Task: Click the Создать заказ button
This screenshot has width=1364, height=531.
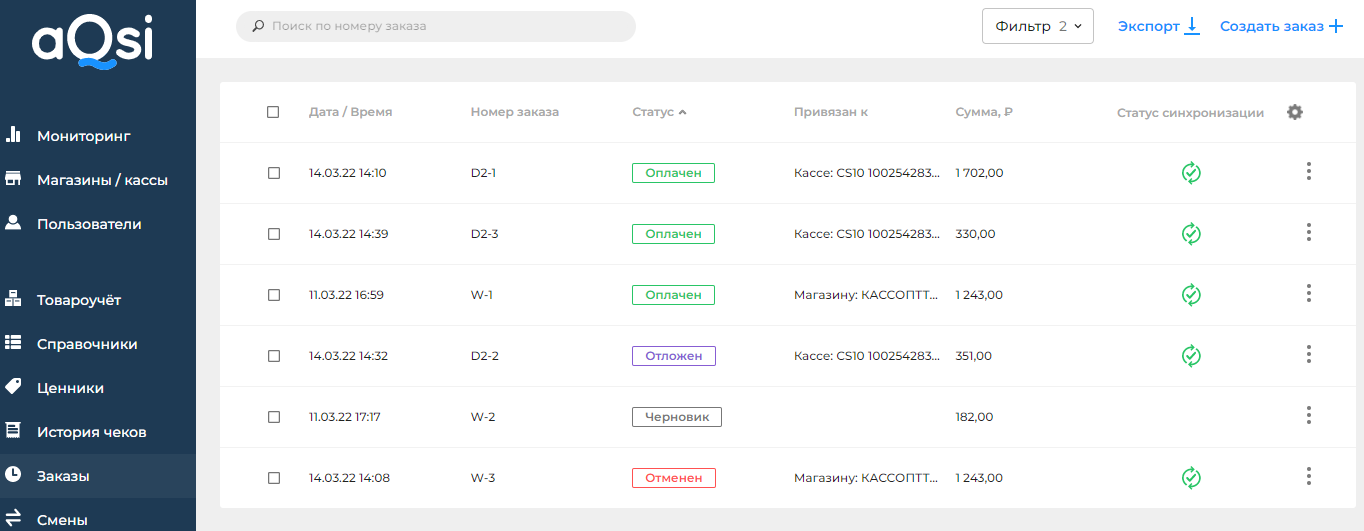Action: [1281, 26]
